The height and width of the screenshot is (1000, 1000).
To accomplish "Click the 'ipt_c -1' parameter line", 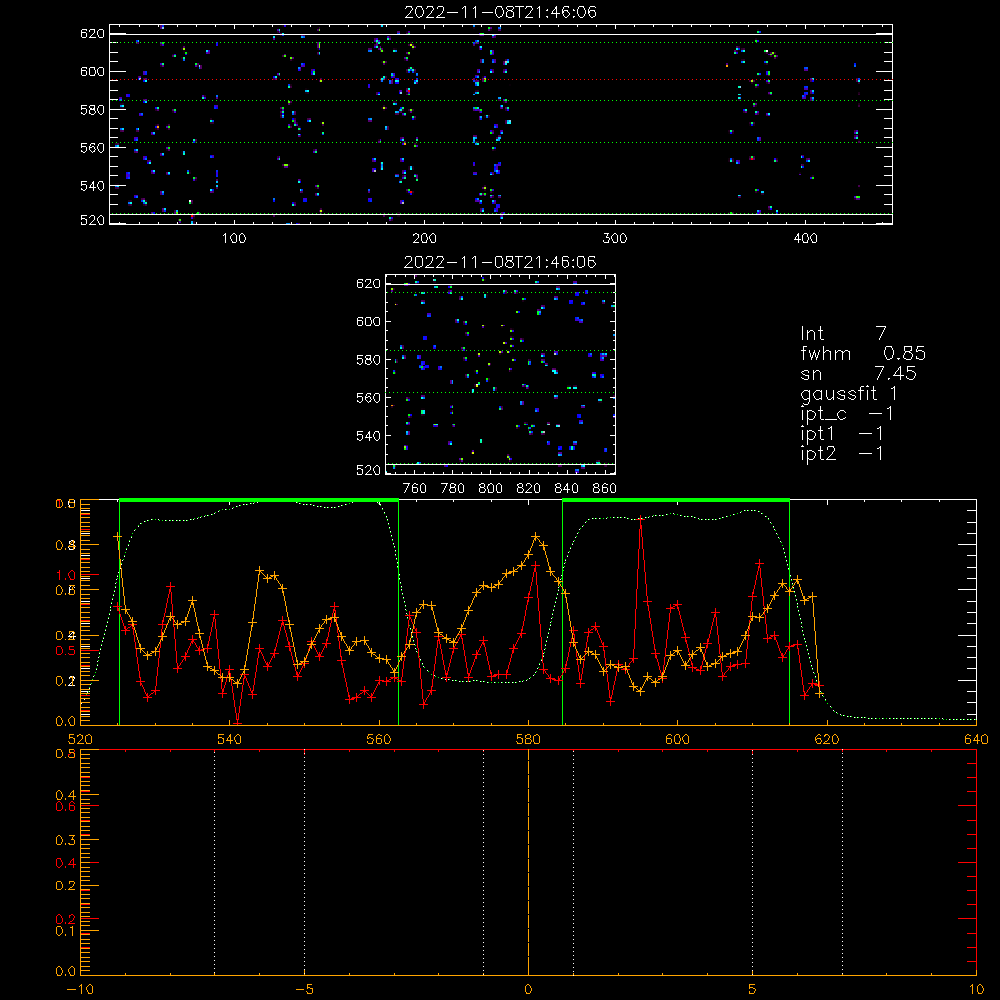I will coord(847,414).
